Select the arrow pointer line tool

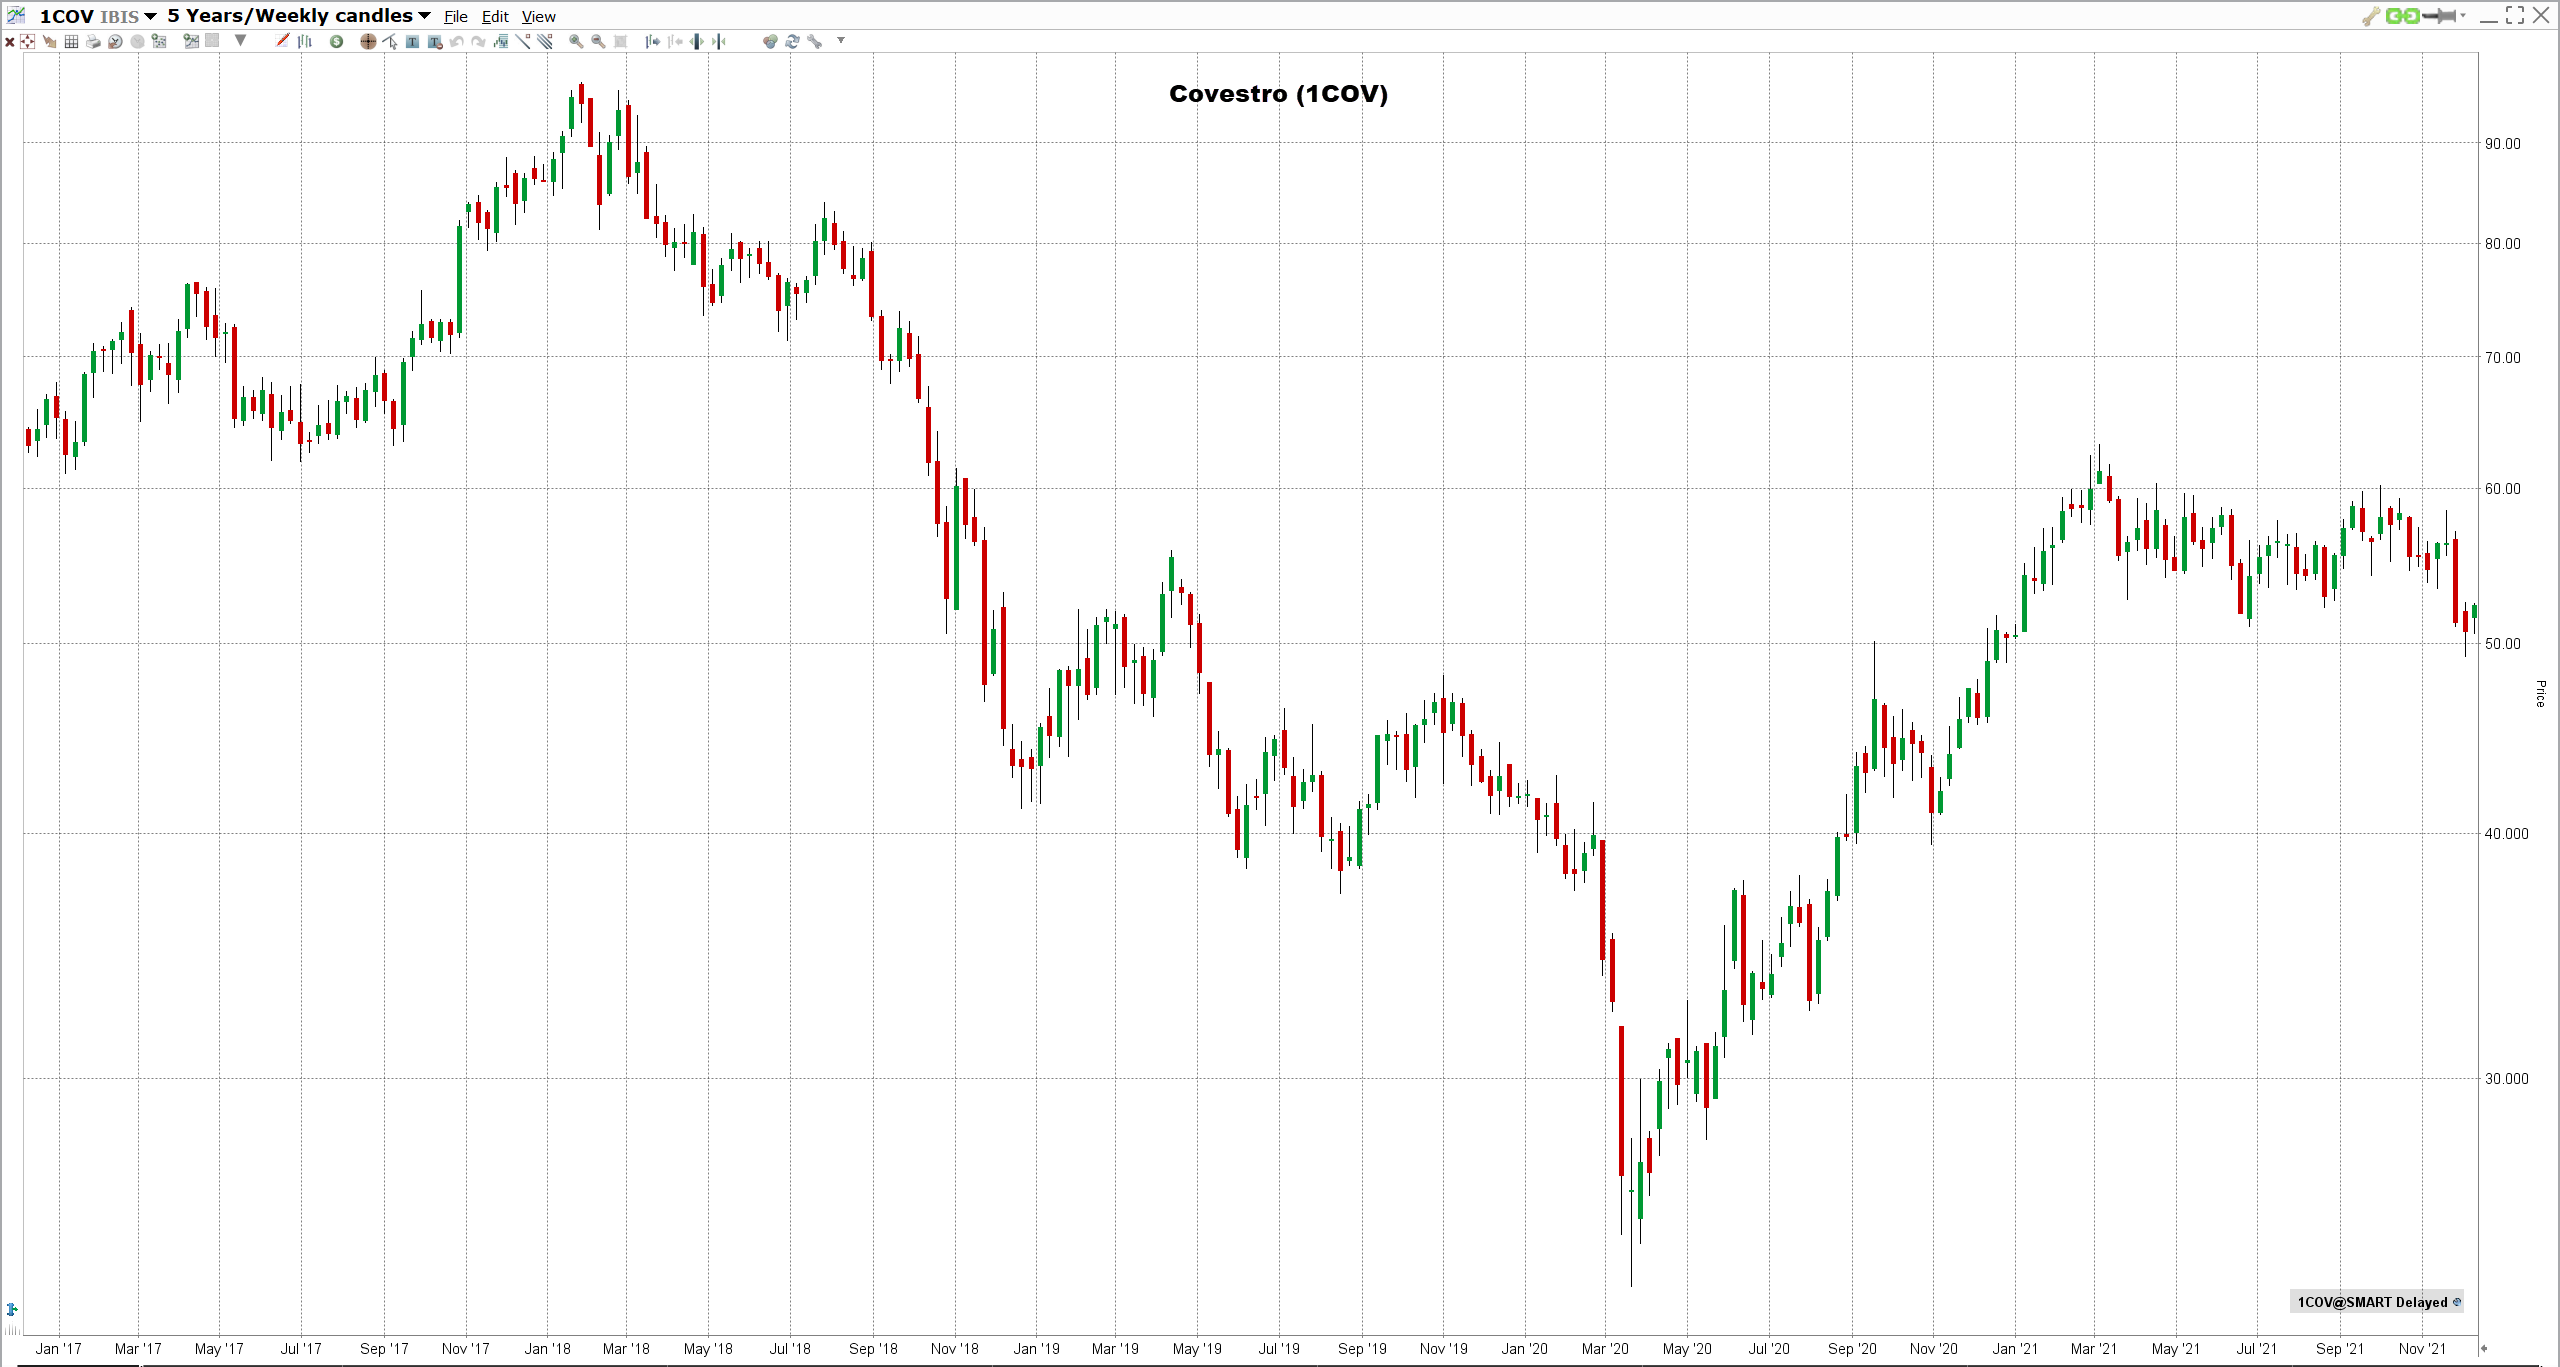390,41
